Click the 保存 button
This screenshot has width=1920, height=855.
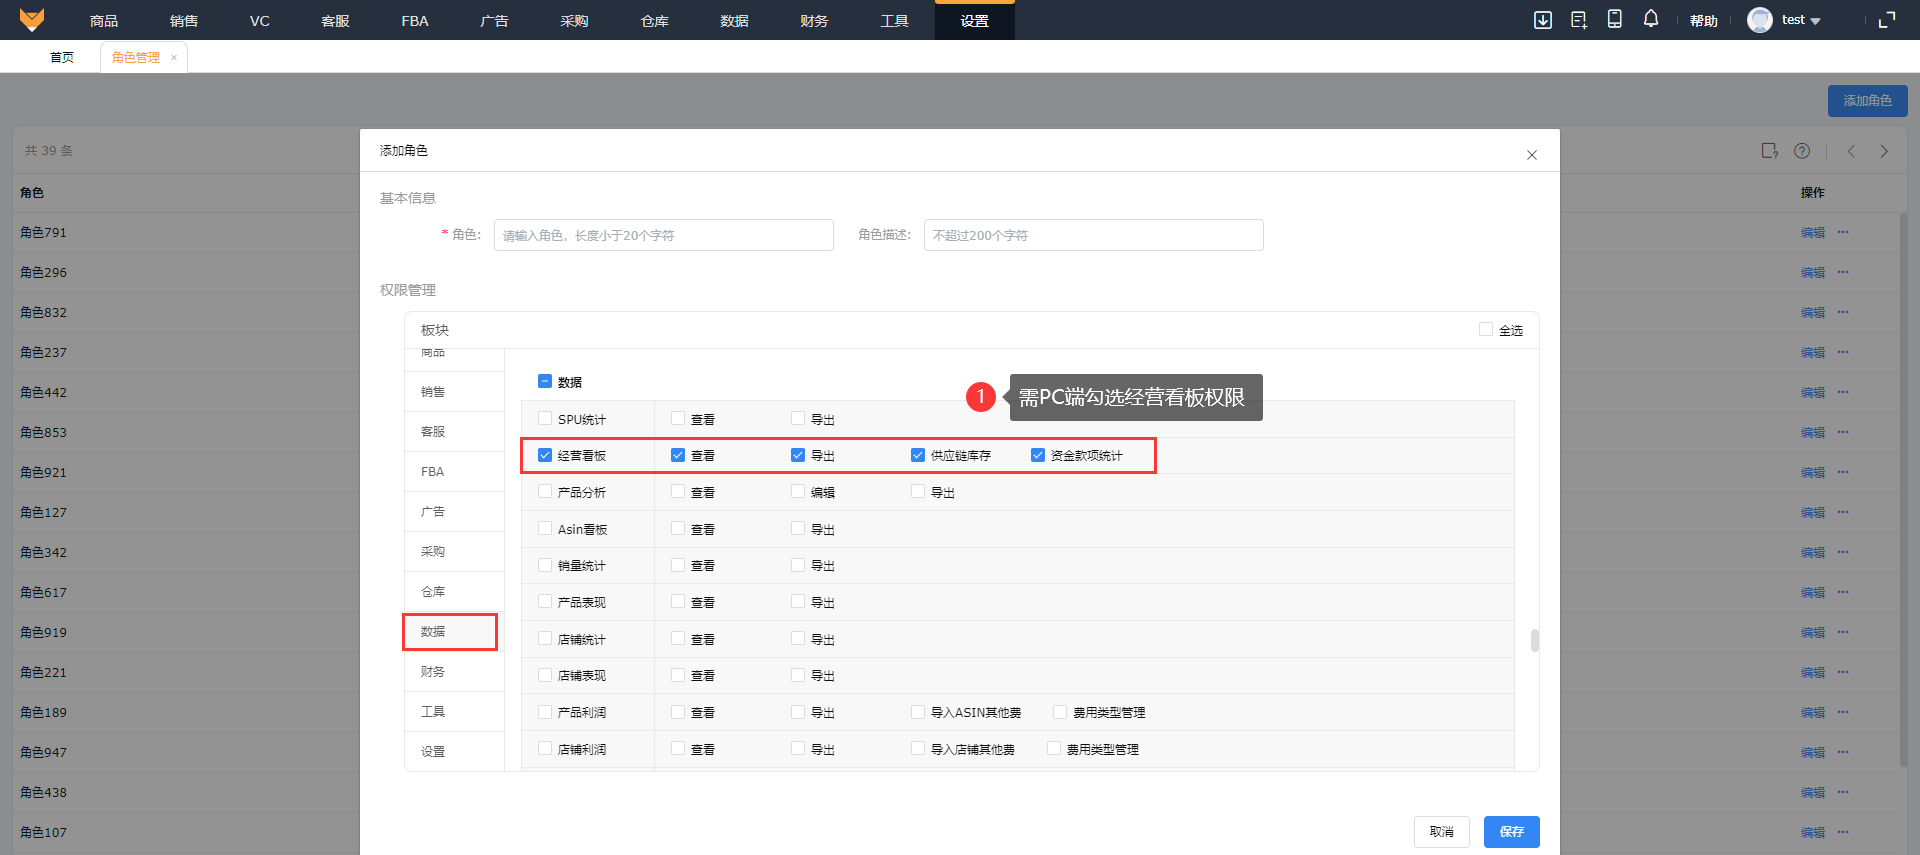point(1511,832)
